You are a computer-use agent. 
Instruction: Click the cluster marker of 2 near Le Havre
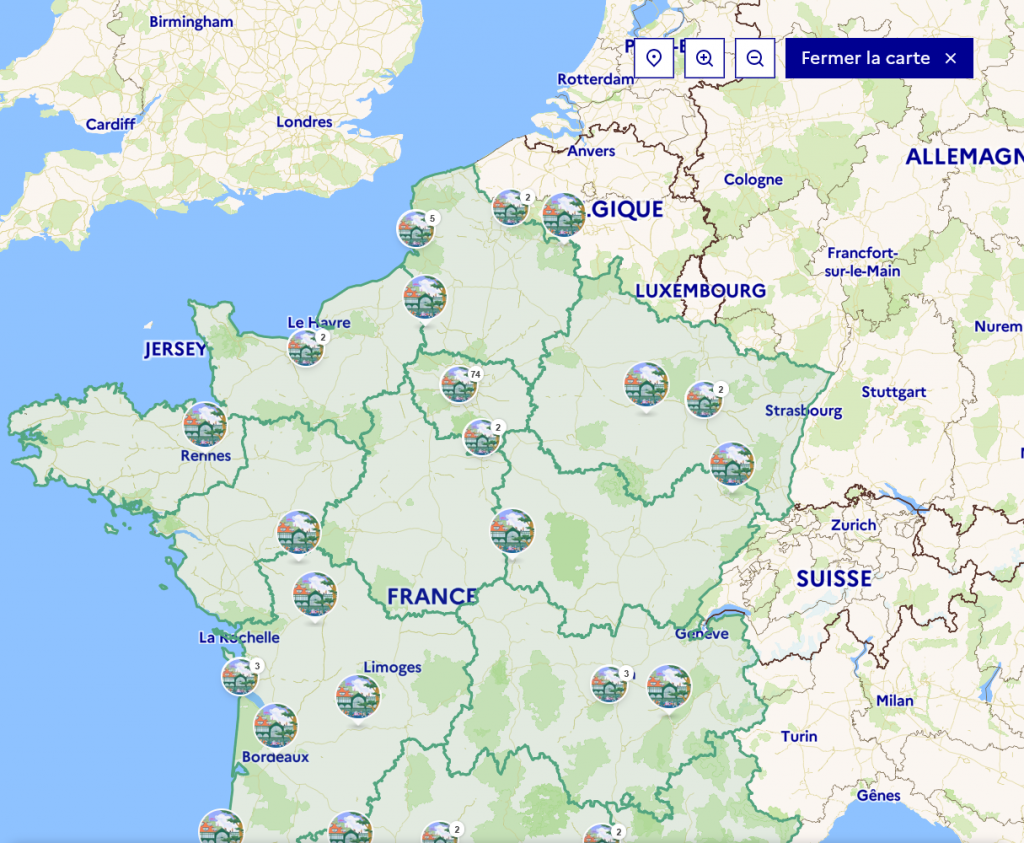306,348
